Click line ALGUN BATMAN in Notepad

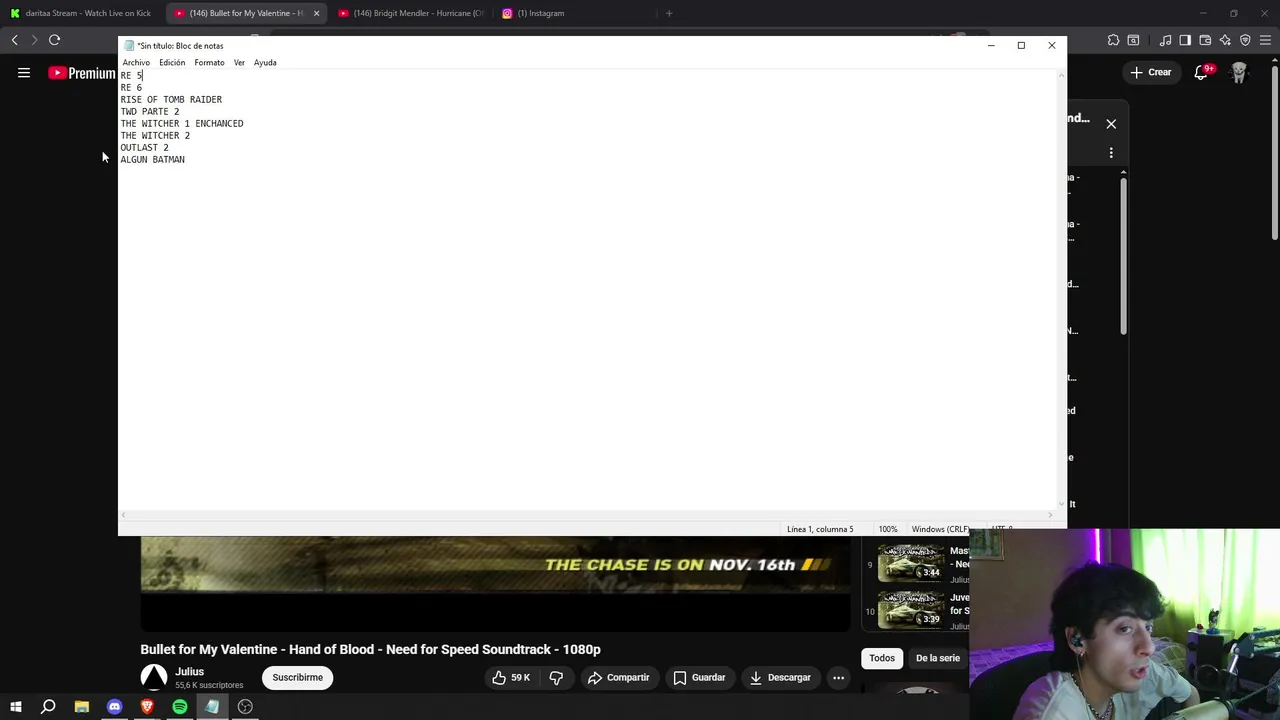(x=153, y=160)
